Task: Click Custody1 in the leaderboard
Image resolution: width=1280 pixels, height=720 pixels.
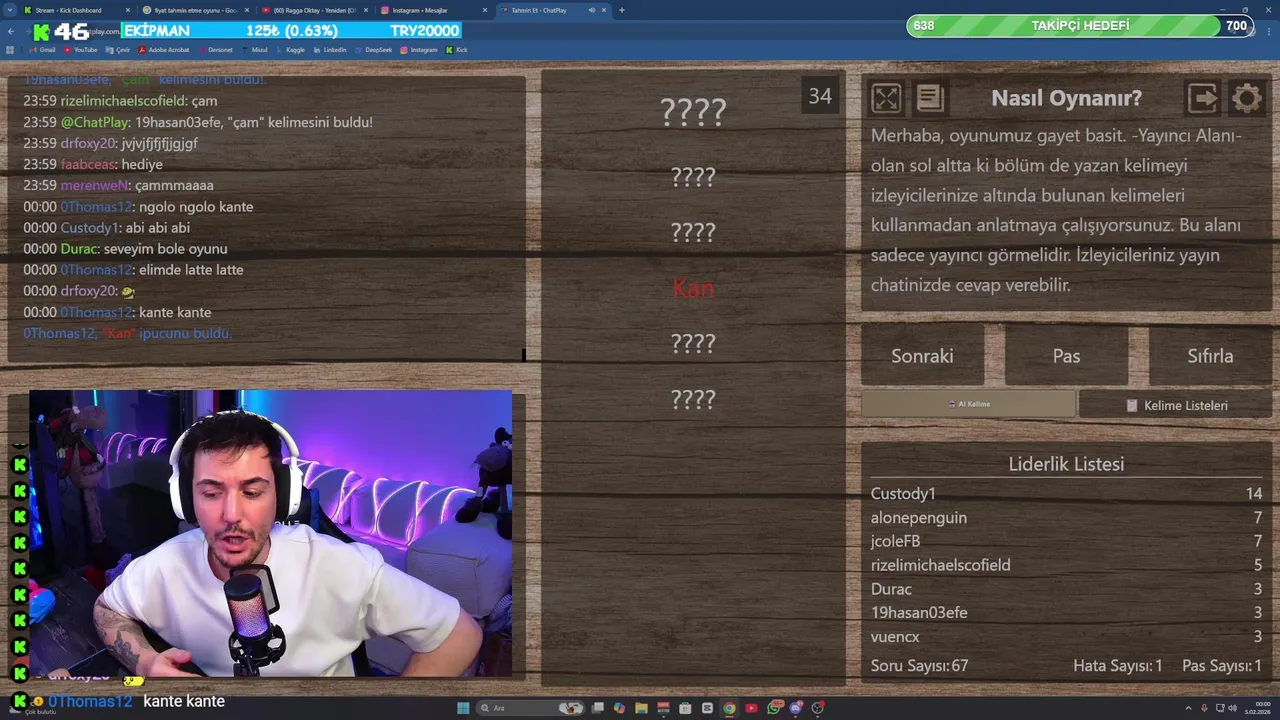Action: (x=903, y=493)
